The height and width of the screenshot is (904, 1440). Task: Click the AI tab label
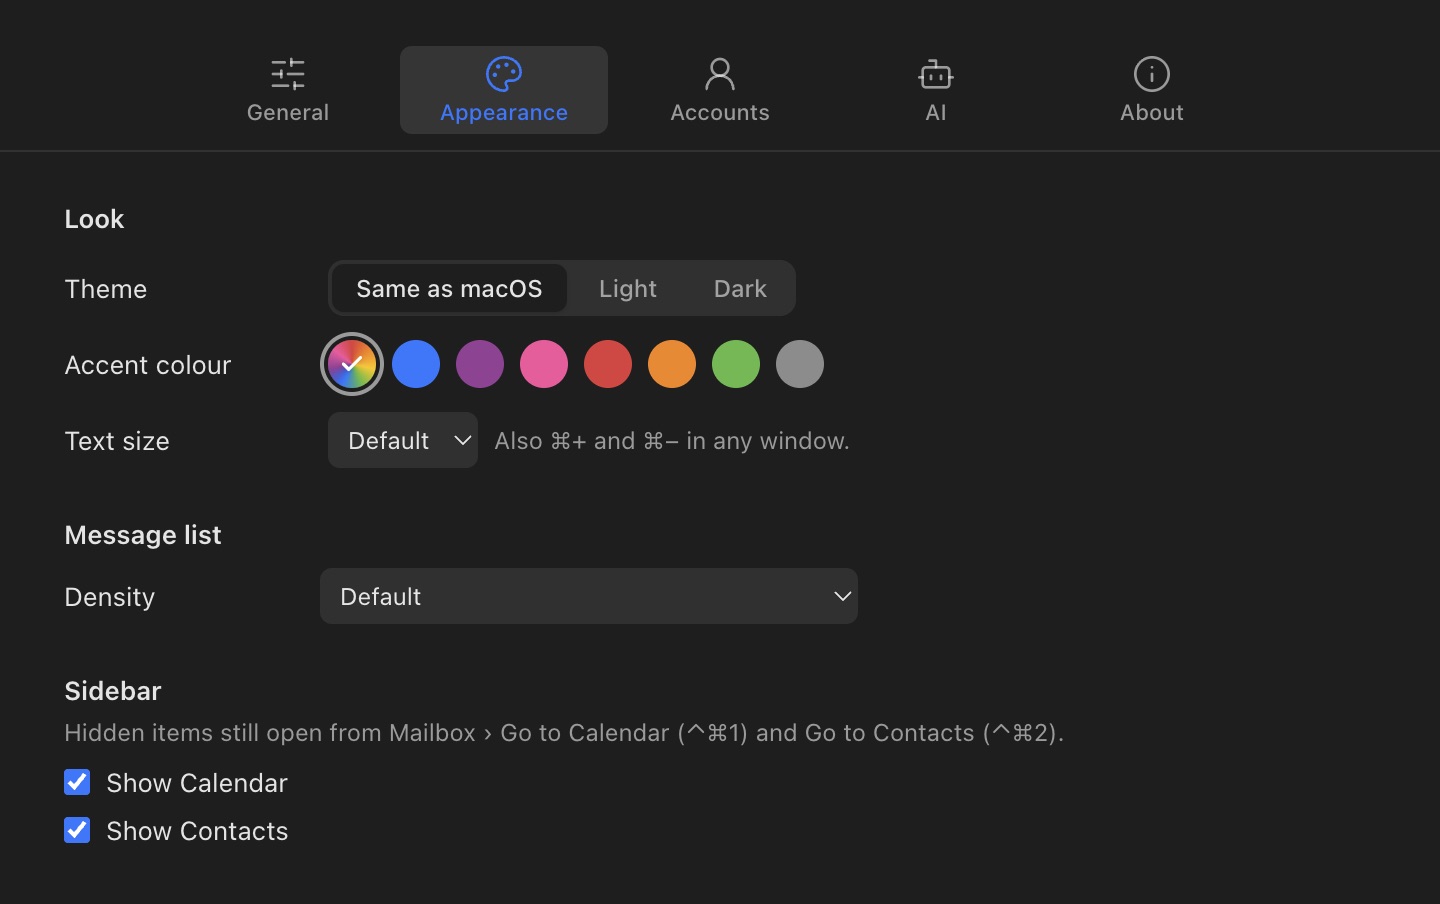click(936, 112)
